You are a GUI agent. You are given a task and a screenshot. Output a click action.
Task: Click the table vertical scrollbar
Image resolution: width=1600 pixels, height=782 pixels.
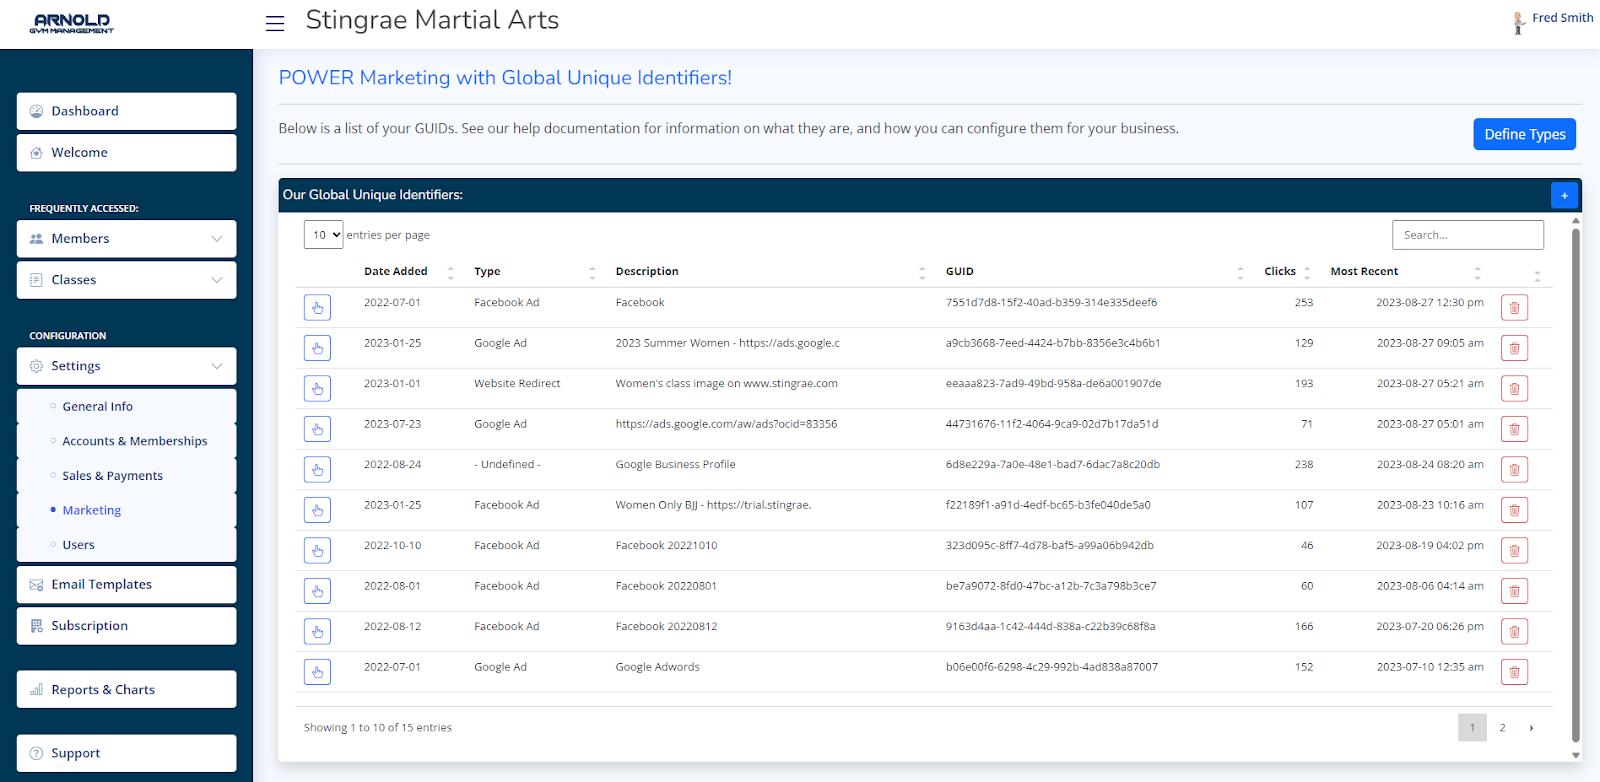[1576, 480]
